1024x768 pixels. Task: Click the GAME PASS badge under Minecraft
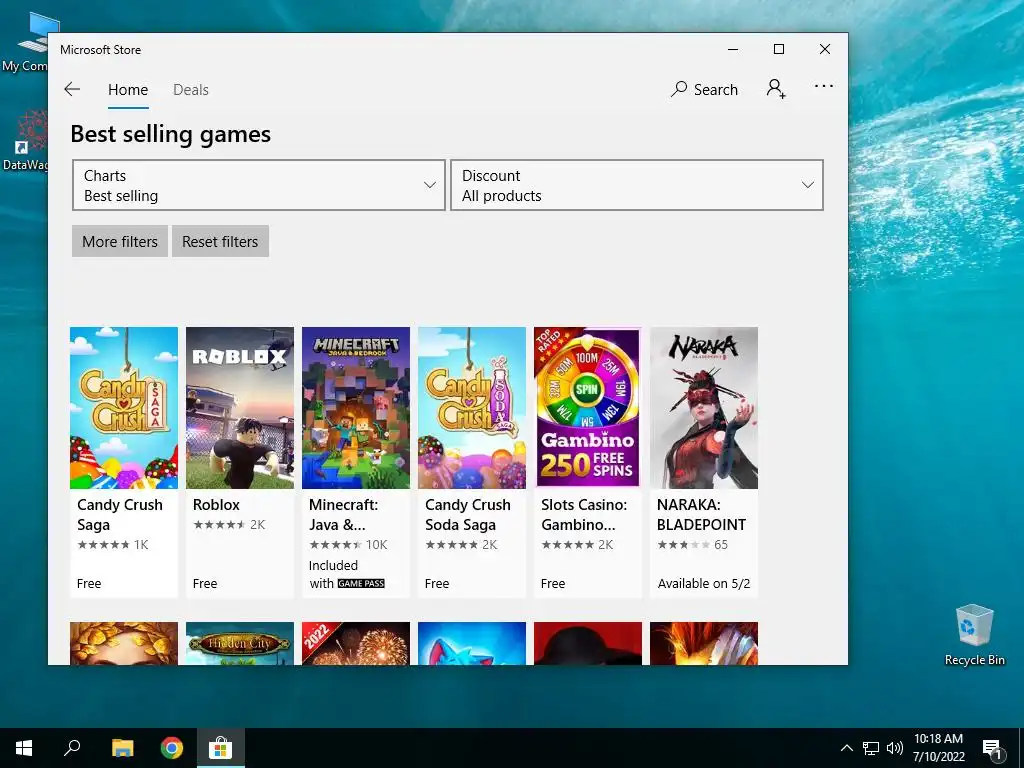361,584
